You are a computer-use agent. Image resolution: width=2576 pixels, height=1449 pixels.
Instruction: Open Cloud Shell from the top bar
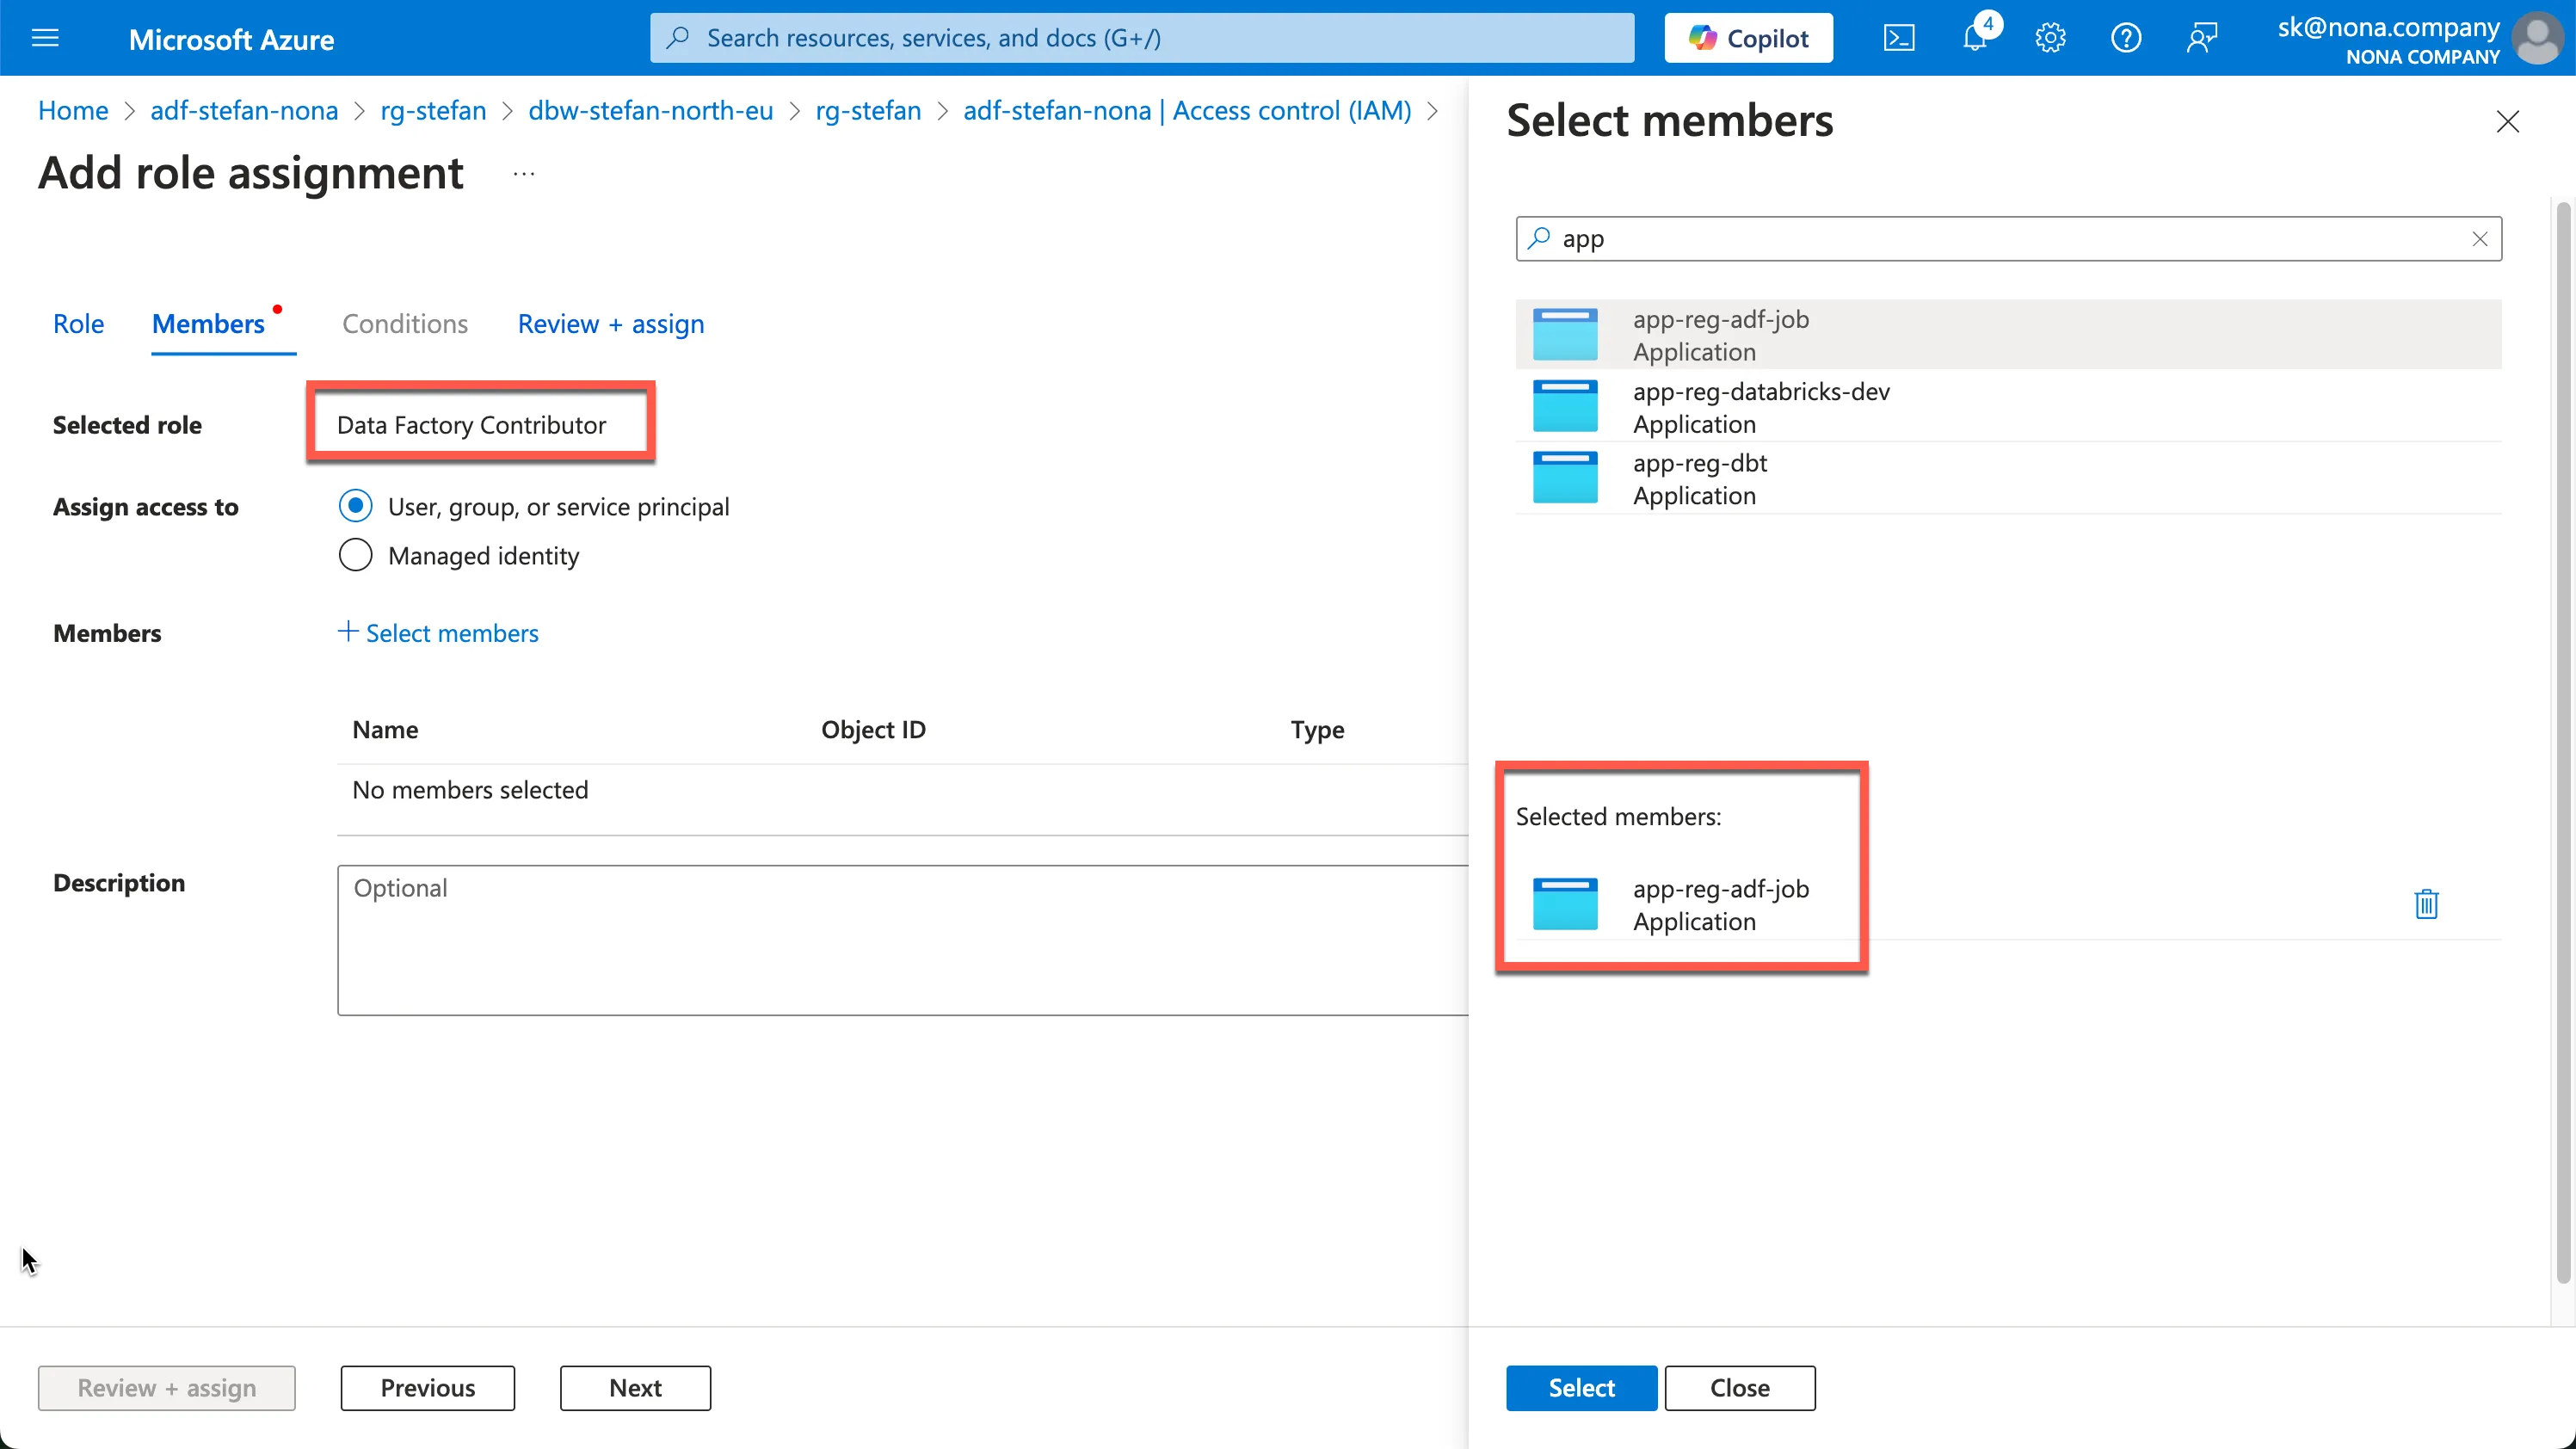(1898, 38)
